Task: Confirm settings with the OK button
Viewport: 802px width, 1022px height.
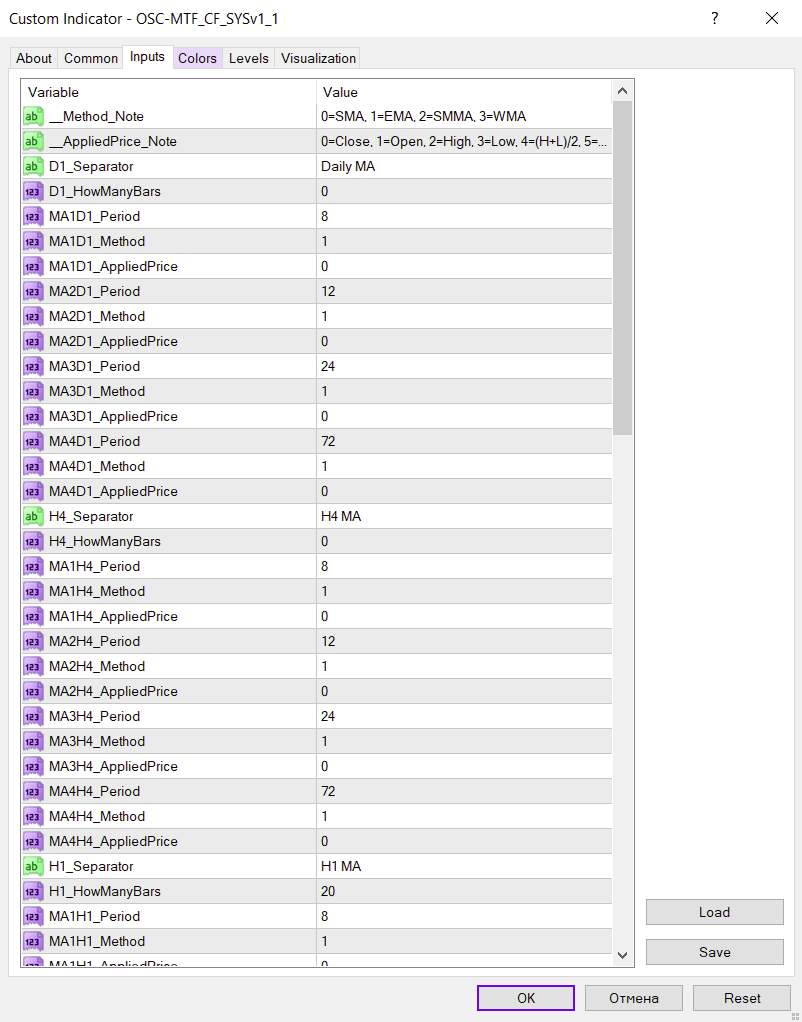Action: pyautogui.click(x=526, y=998)
